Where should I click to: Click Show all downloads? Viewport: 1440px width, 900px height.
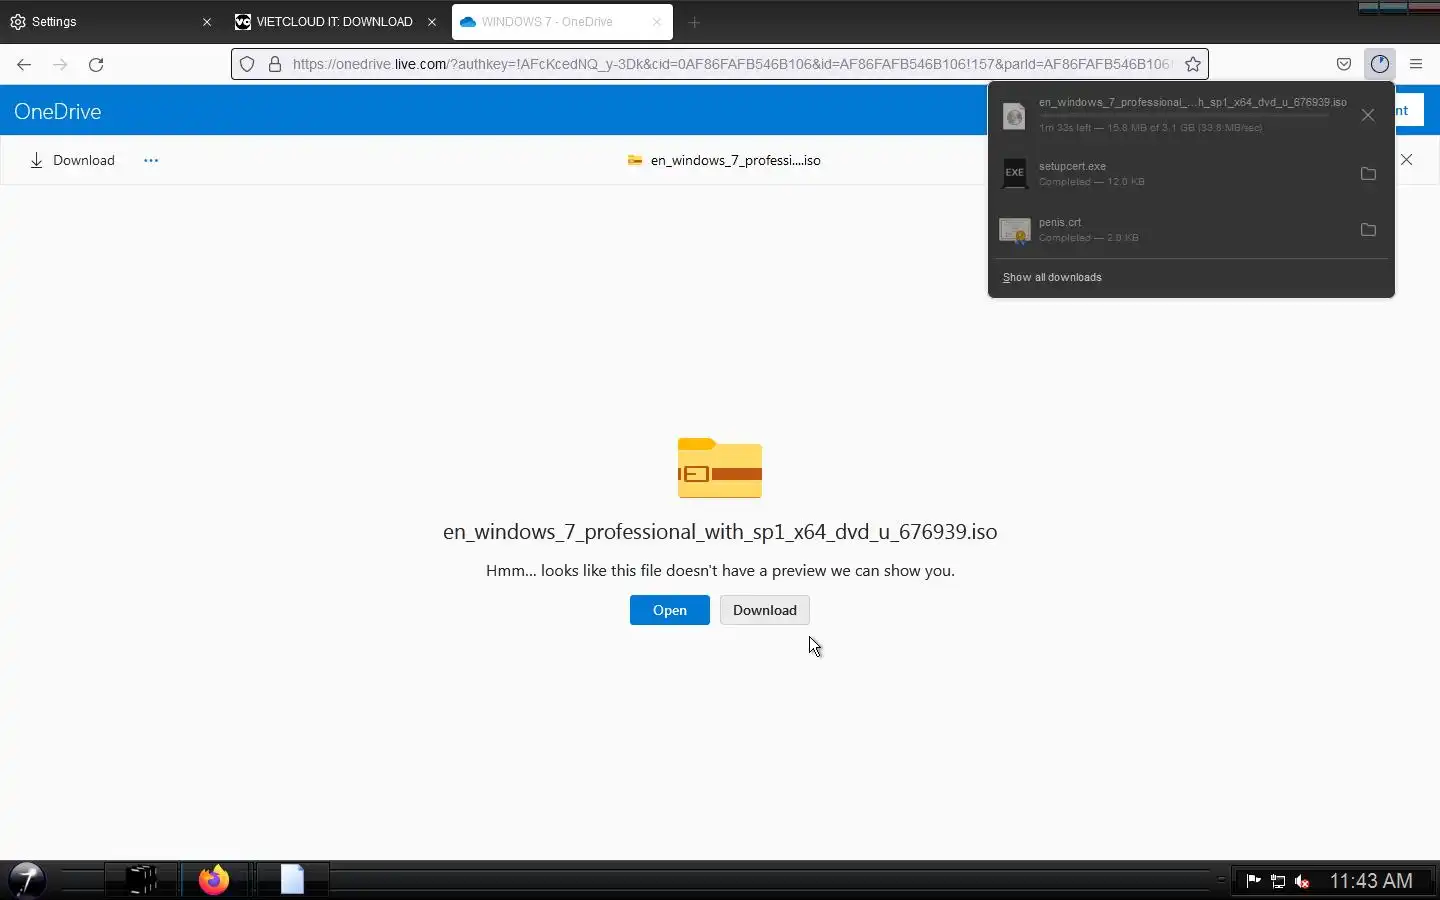click(x=1052, y=277)
